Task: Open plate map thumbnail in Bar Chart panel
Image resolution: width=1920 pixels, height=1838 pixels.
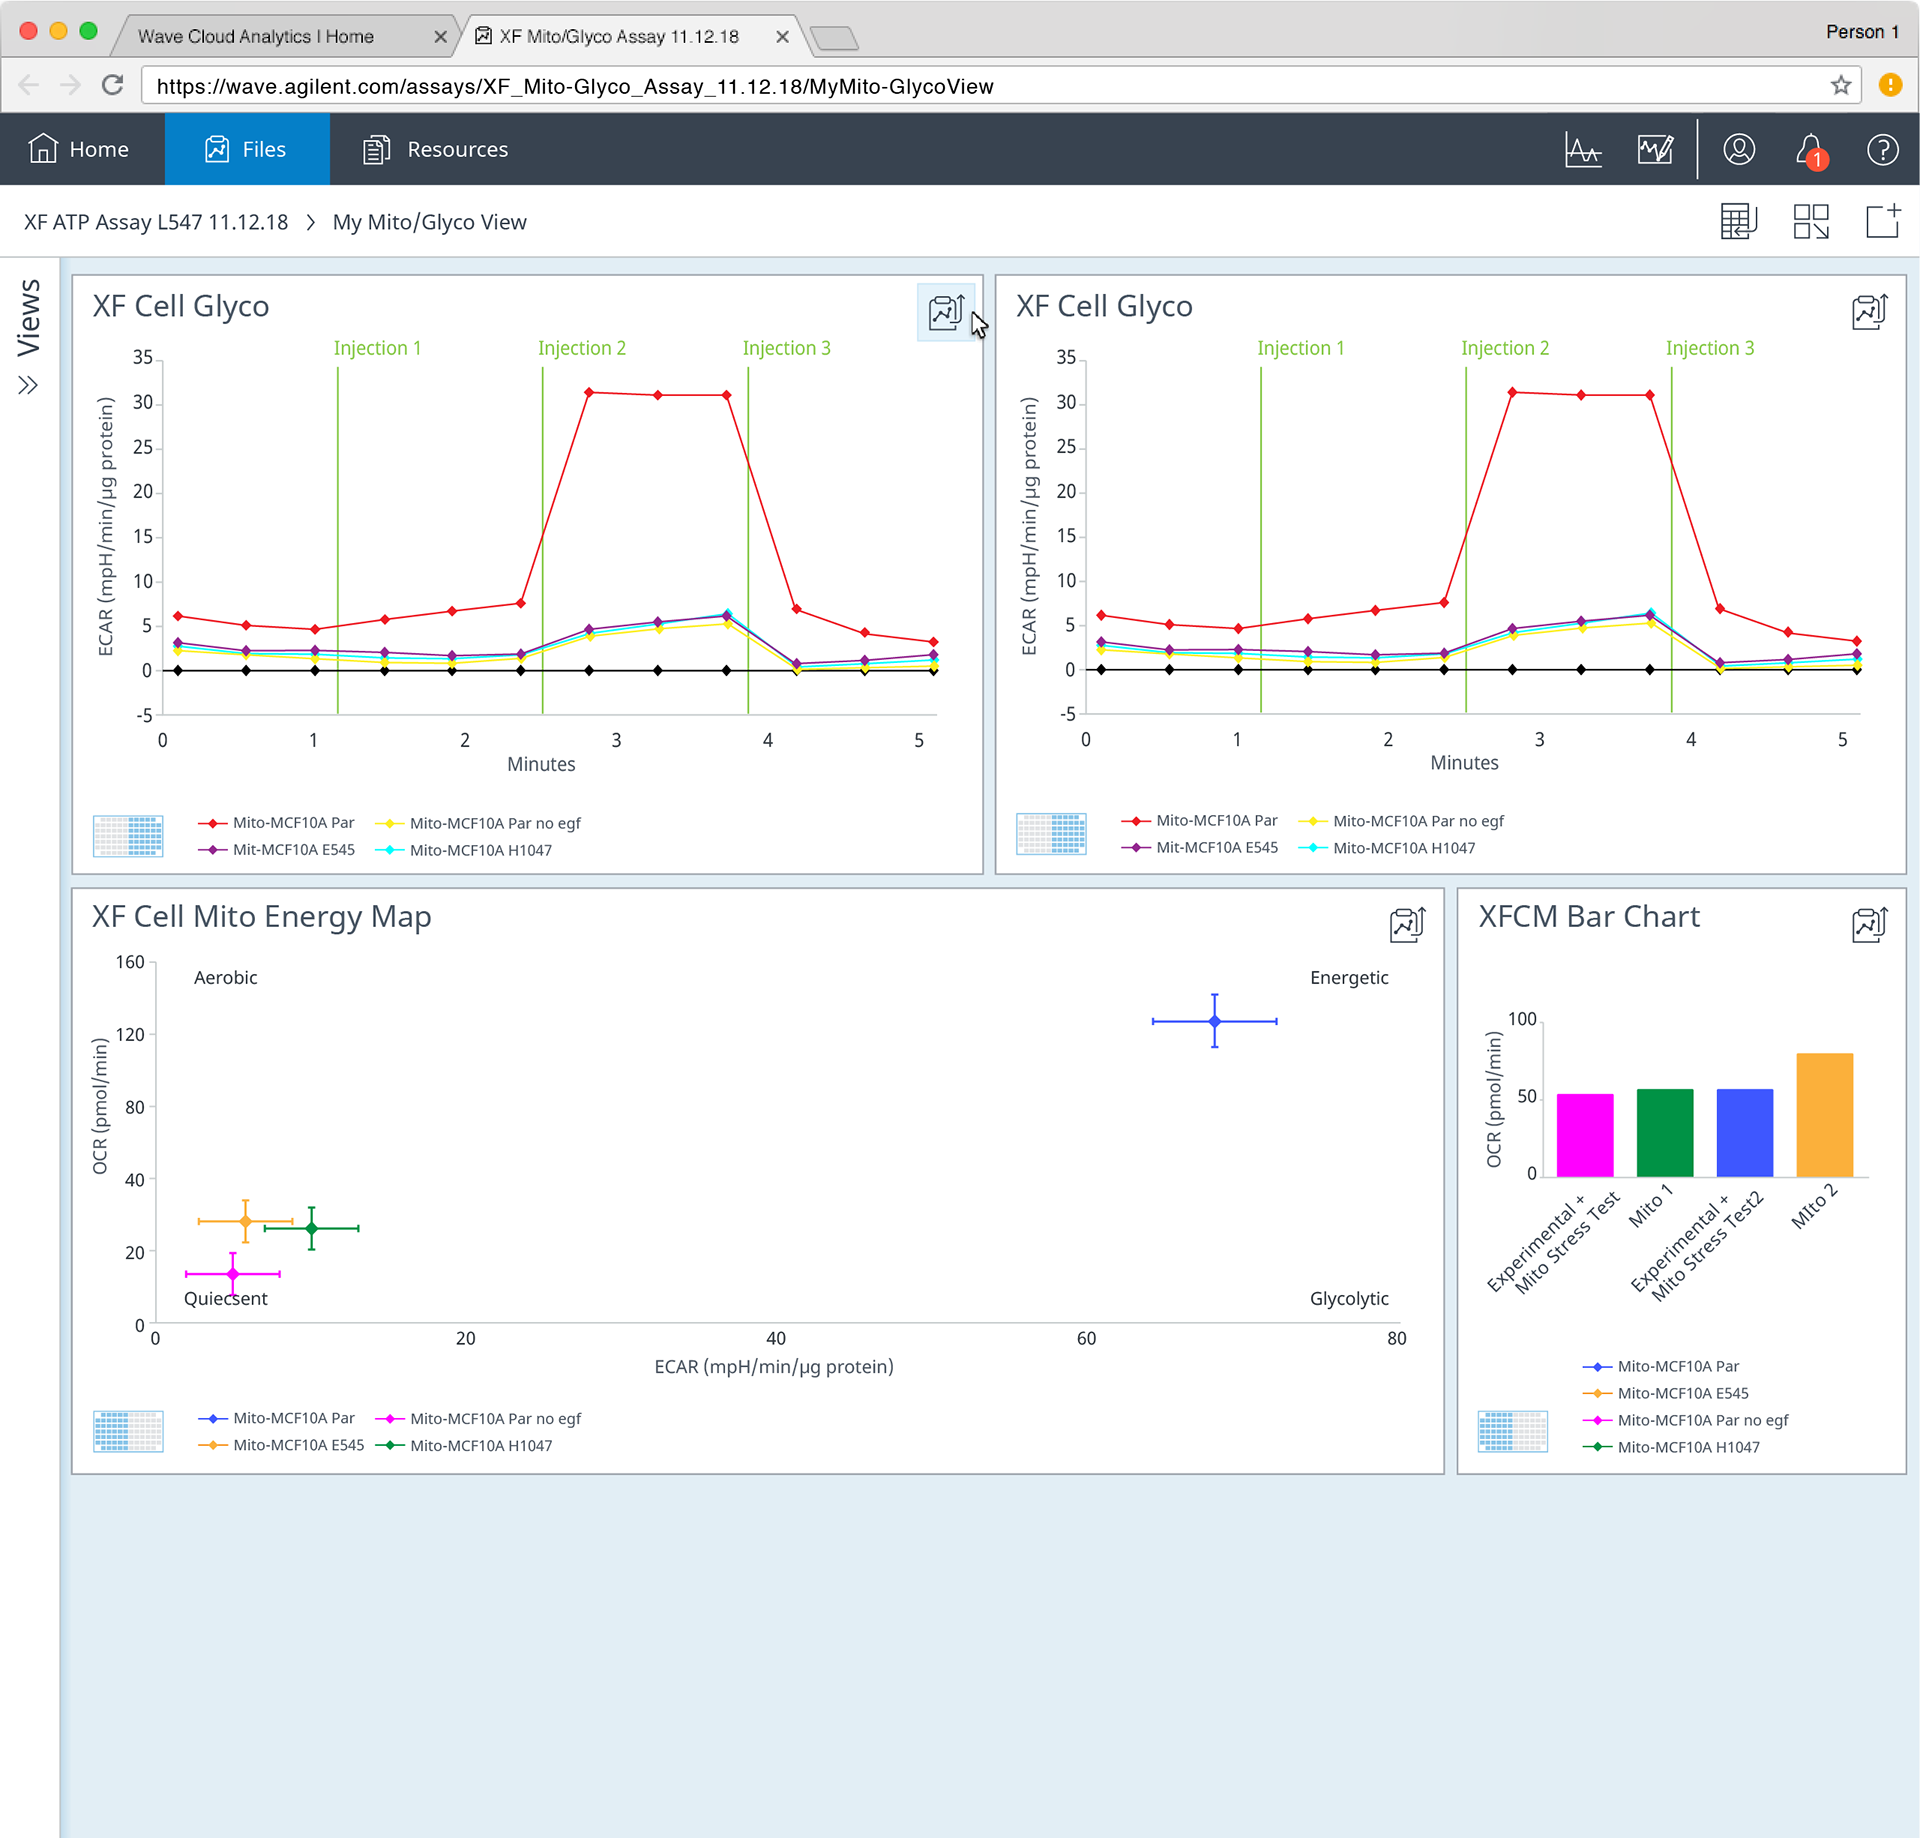Action: coord(1512,1431)
